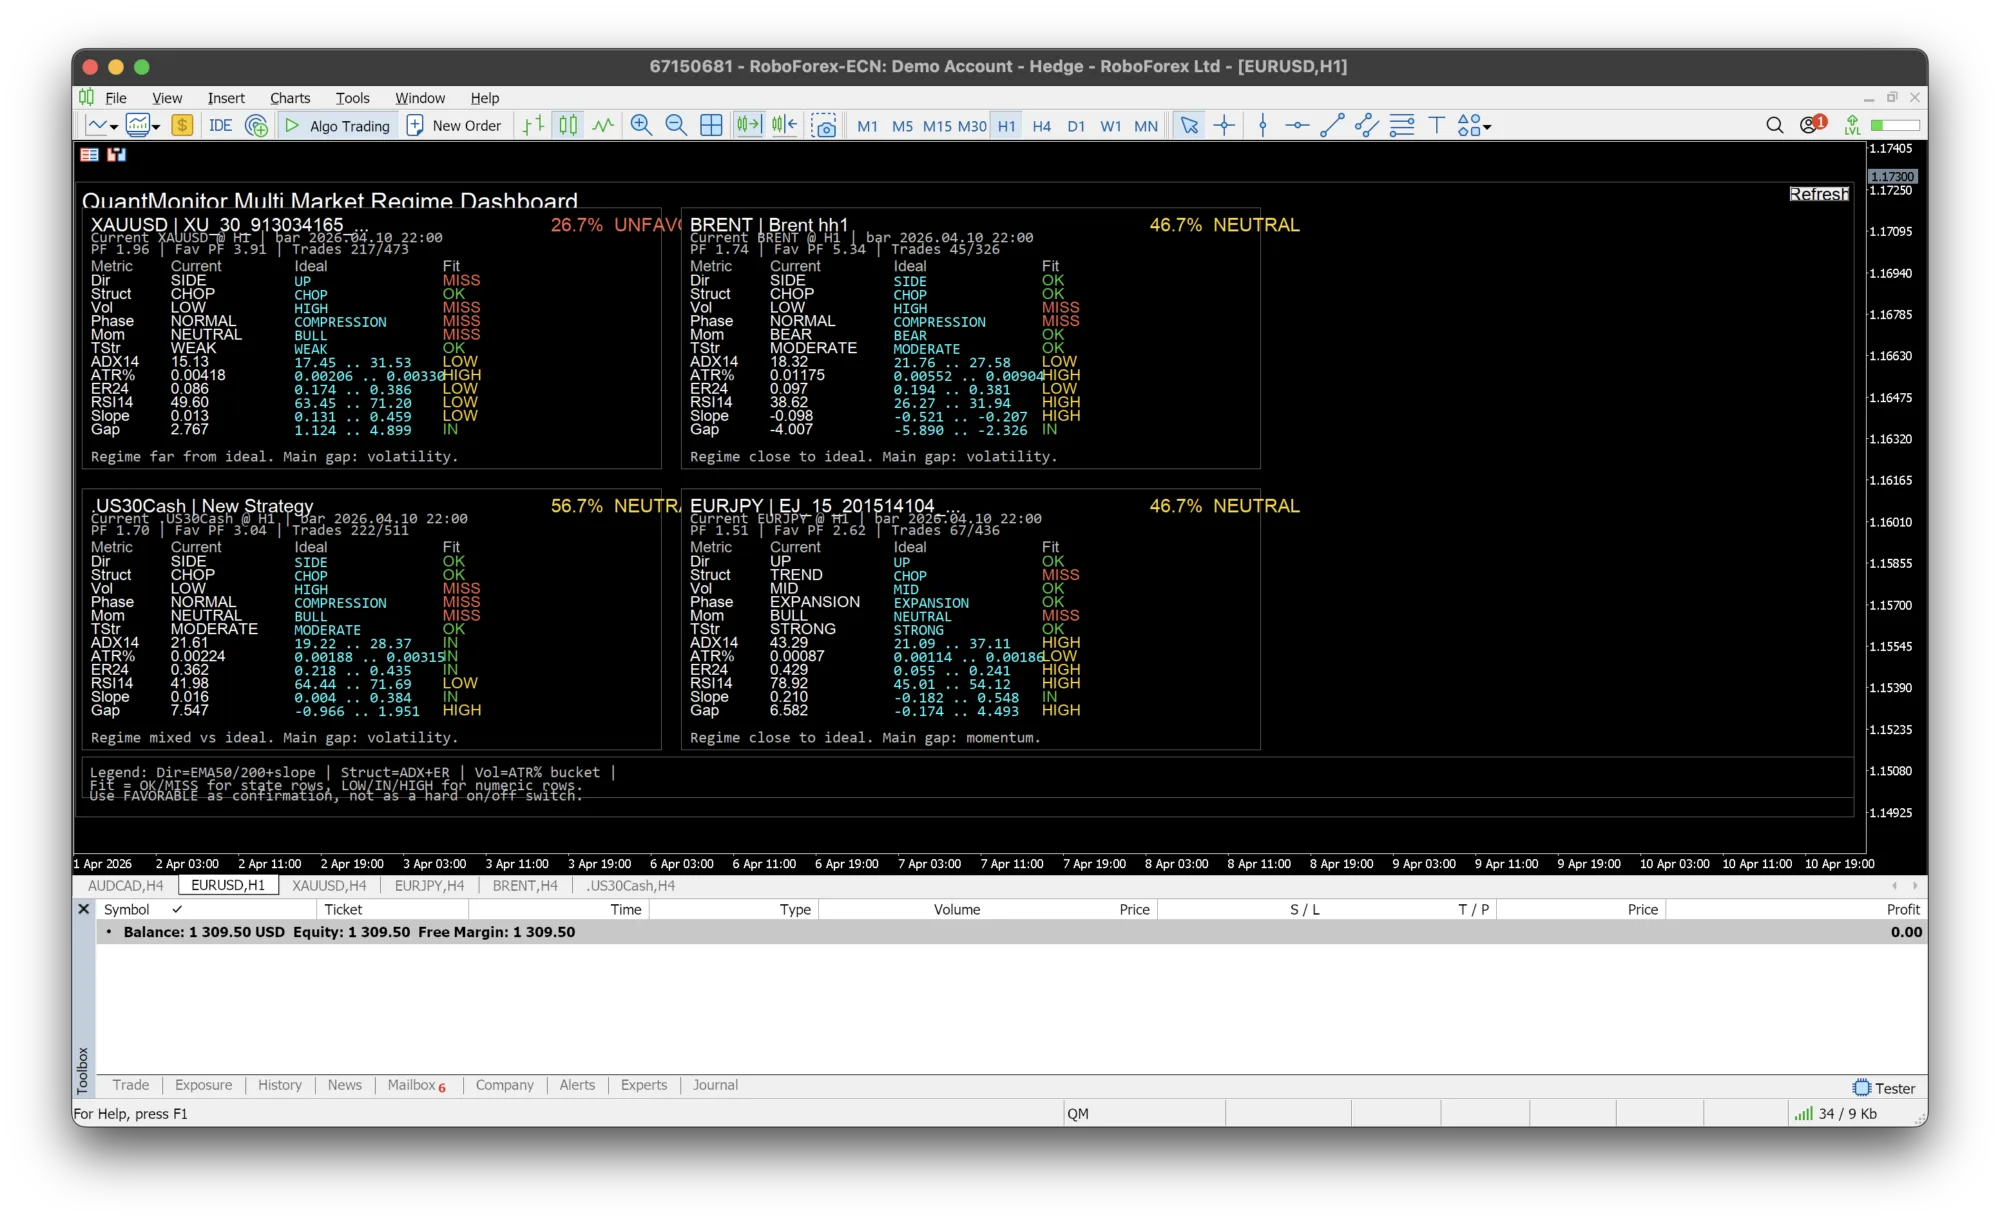Open the MQL5 IDE editor
This screenshot has width=2000, height=1222.
click(x=220, y=125)
